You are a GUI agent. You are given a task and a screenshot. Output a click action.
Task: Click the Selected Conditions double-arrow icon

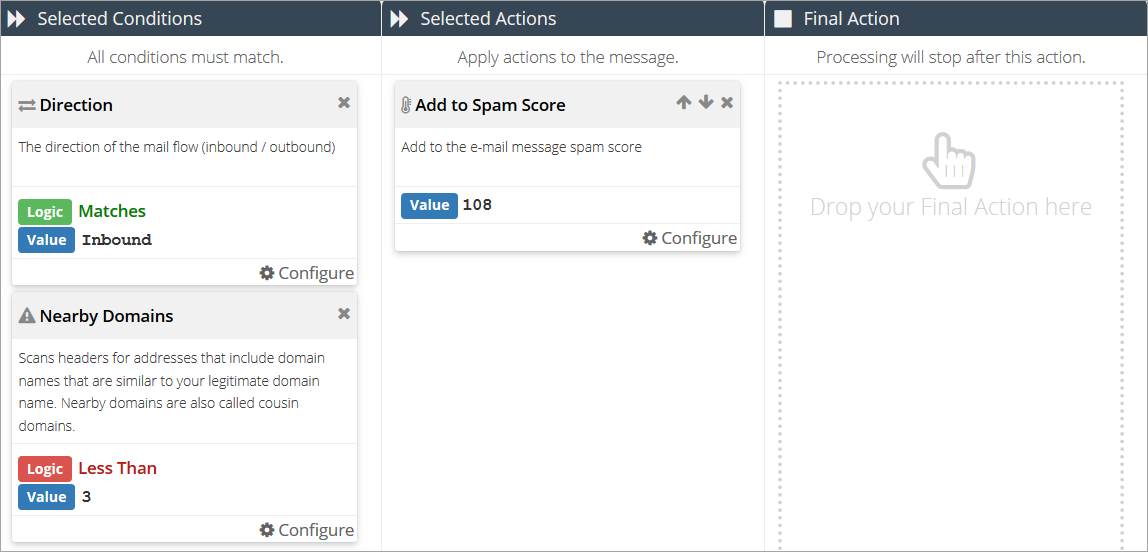point(17,19)
